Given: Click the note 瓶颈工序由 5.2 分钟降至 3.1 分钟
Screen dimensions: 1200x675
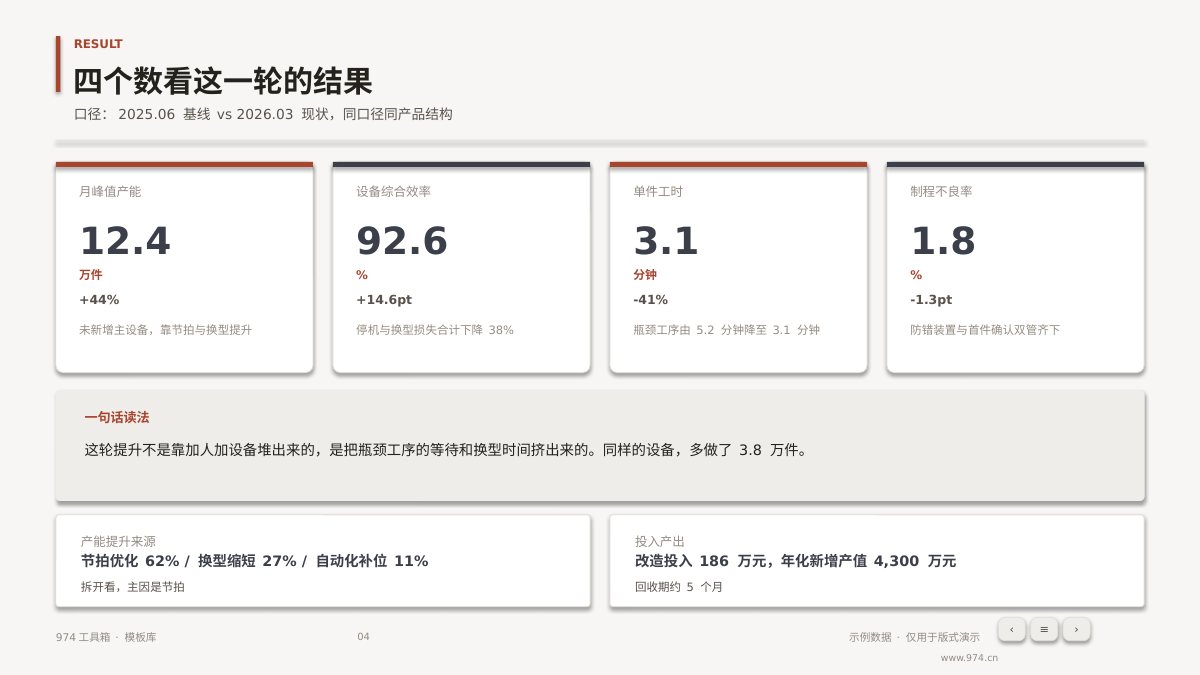Looking at the screenshot, I should click(x=726, y=329).
